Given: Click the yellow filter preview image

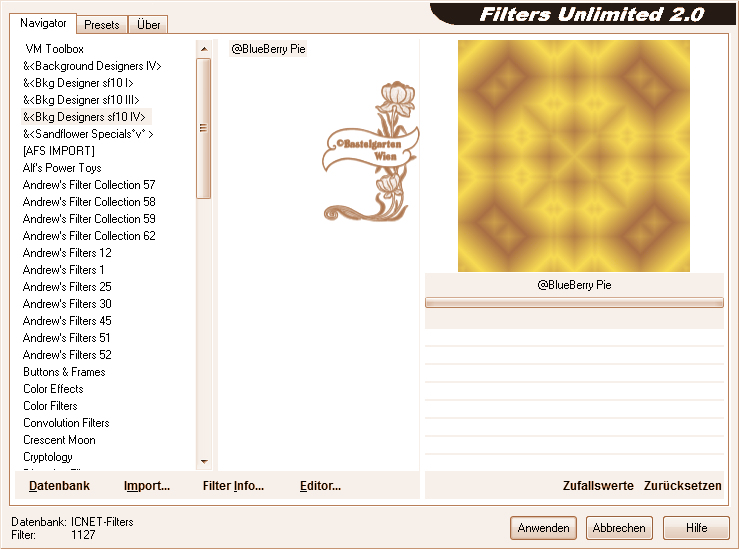Looking at the screenshot, I should click(x=574, y=156).
